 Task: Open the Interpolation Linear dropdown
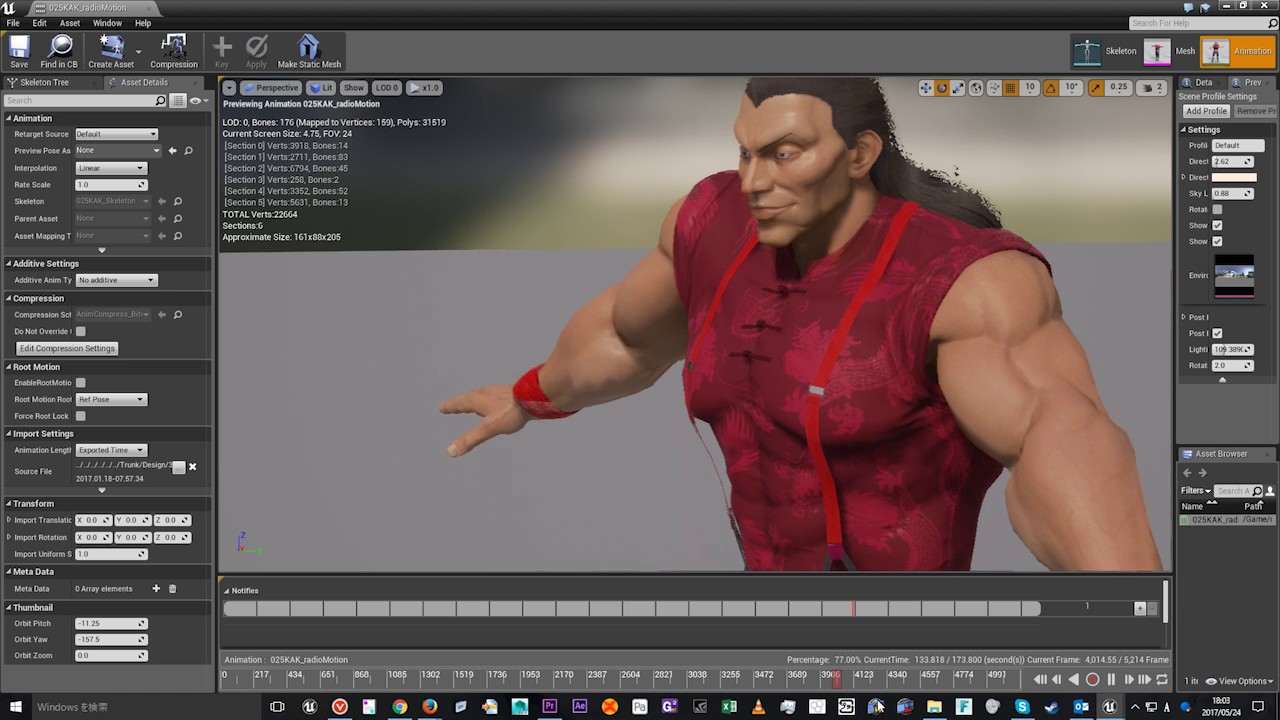(x=111, y=168)
